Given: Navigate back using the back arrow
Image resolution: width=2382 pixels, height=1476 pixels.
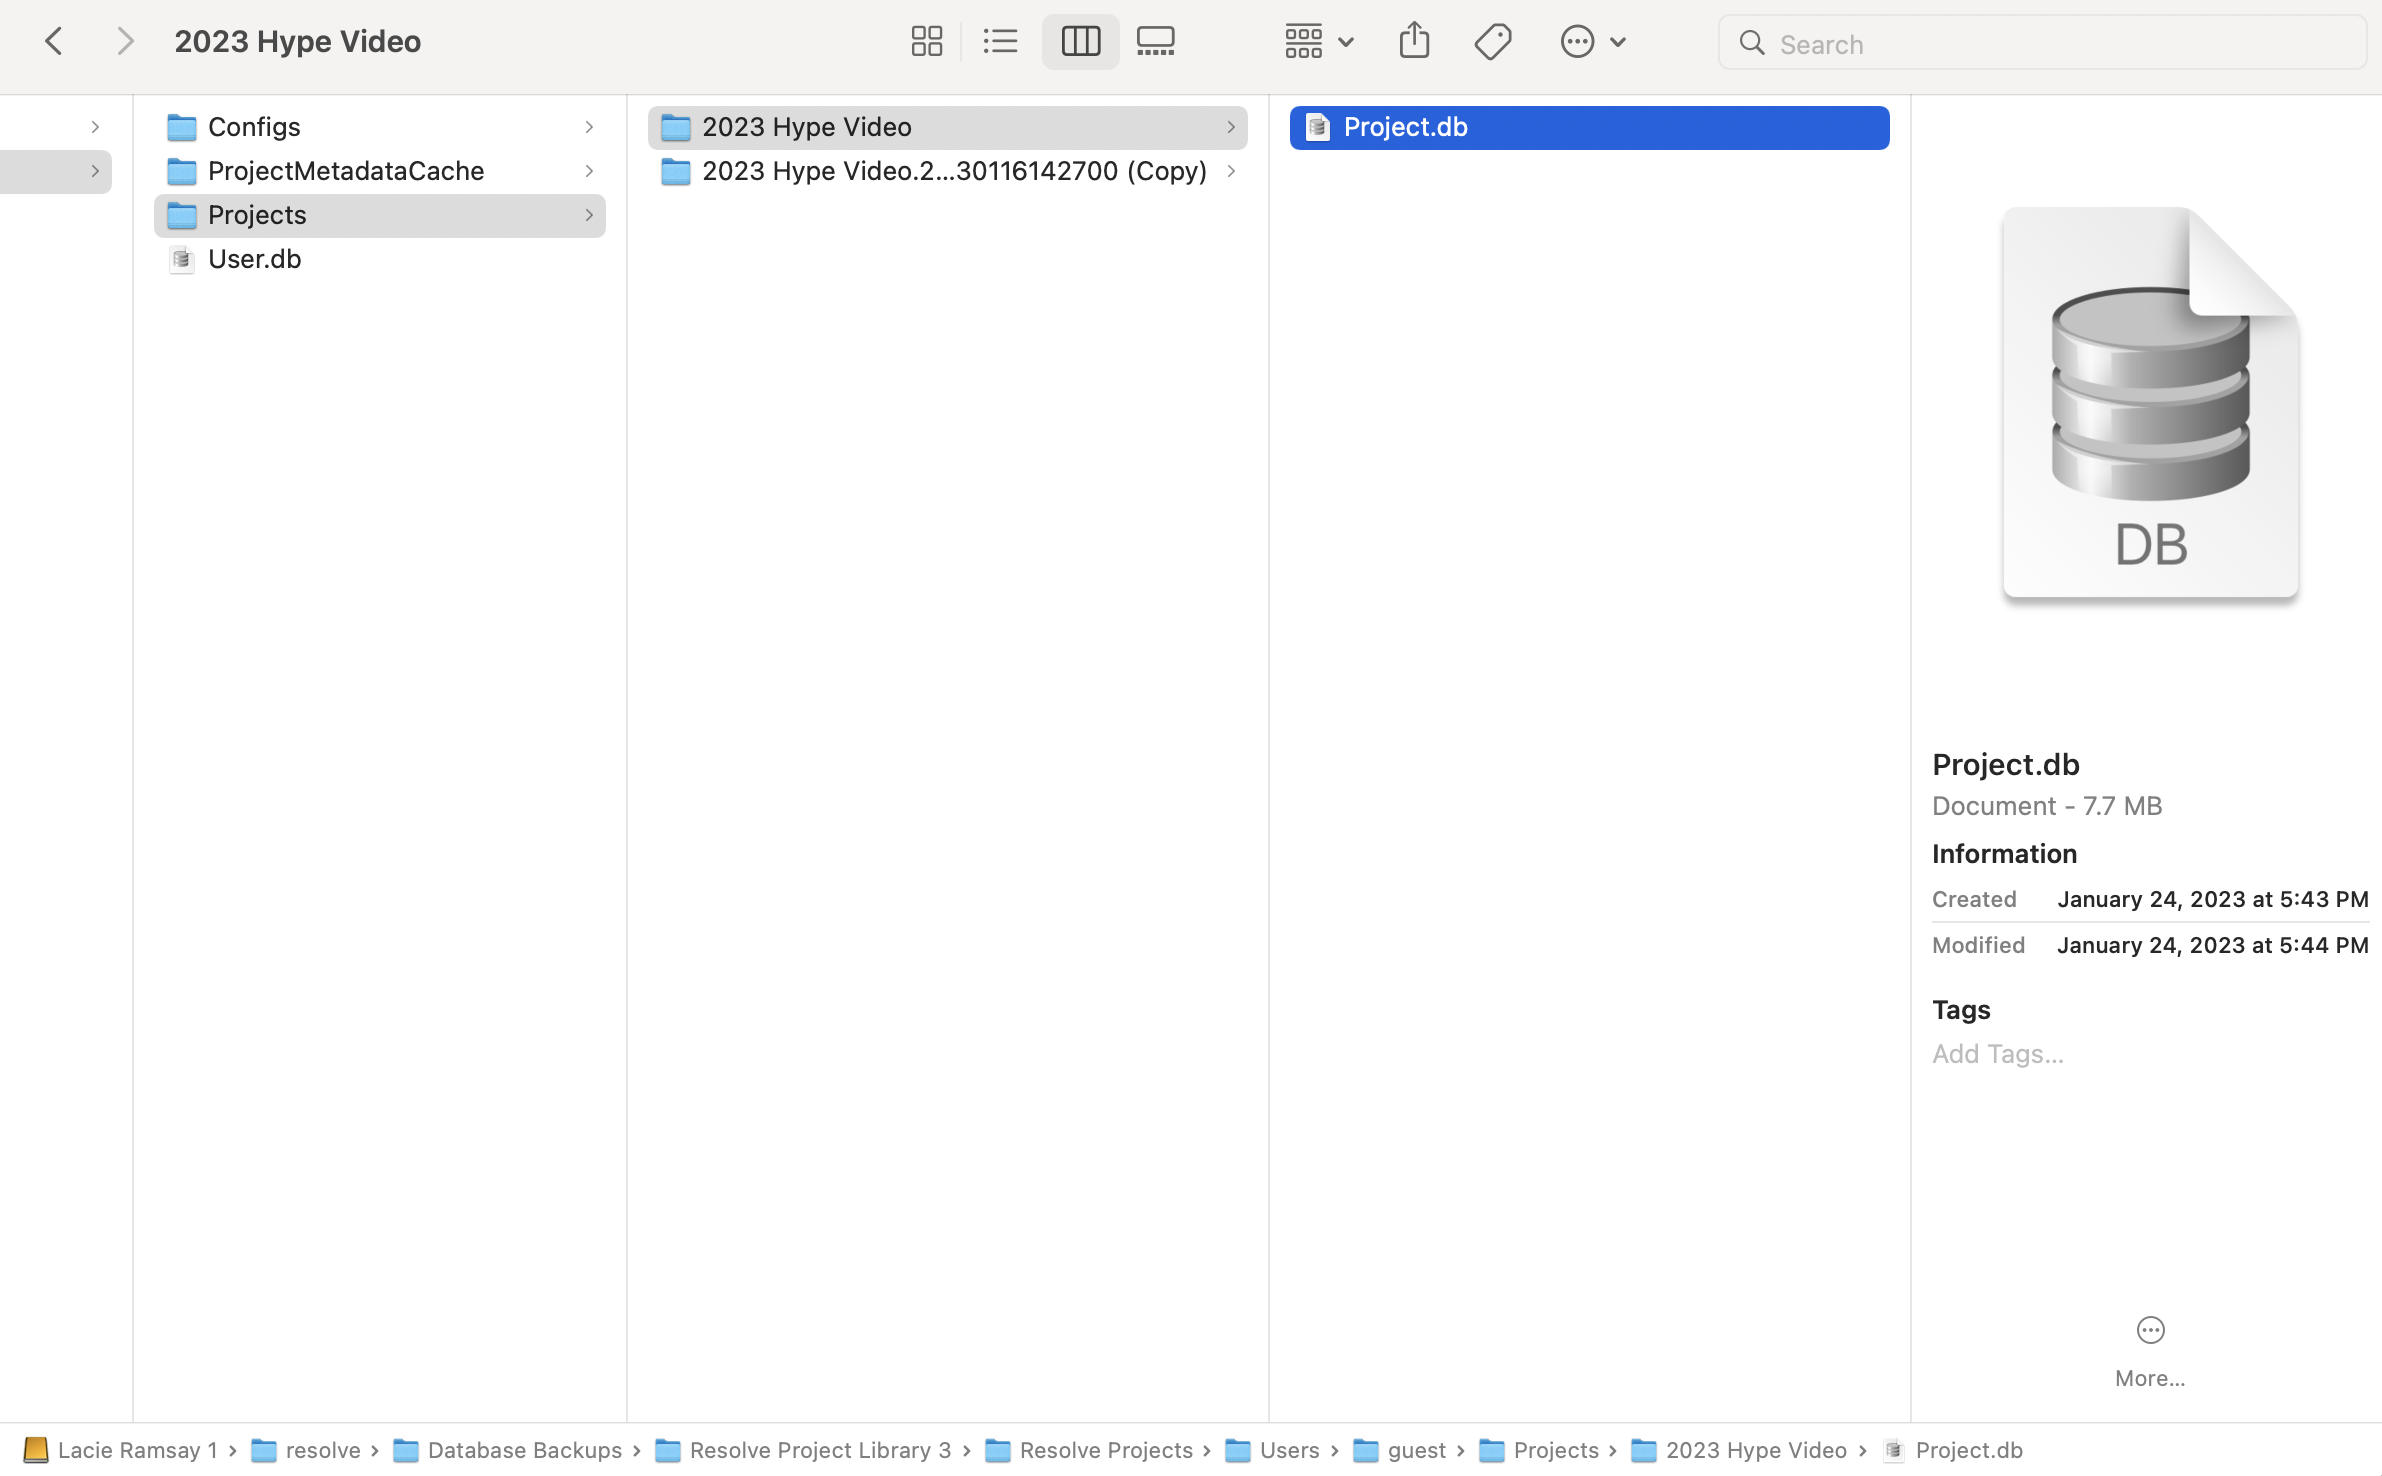Looking at the screenshot, I should click(53, 41).
